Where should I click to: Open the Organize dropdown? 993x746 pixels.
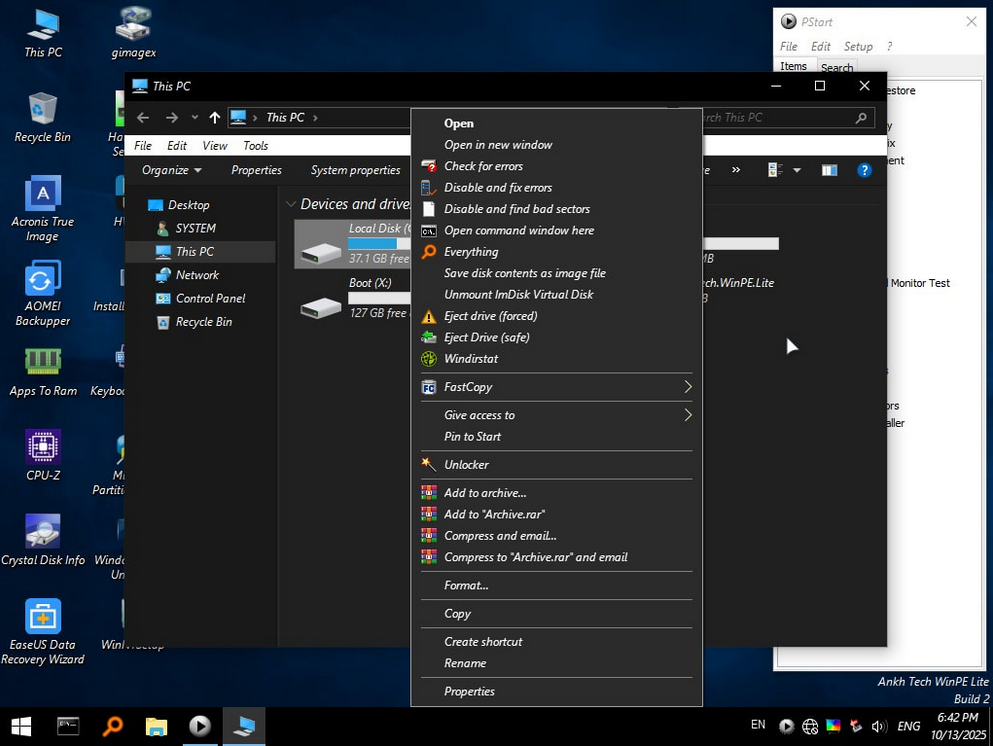click(x=171, y=171)
